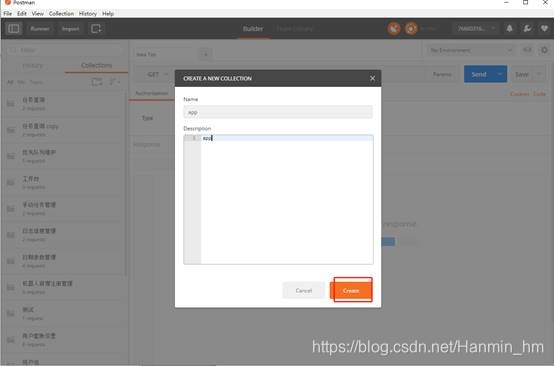Open the notifications bell icon
The image size is (554, 366).
[509, 28]
